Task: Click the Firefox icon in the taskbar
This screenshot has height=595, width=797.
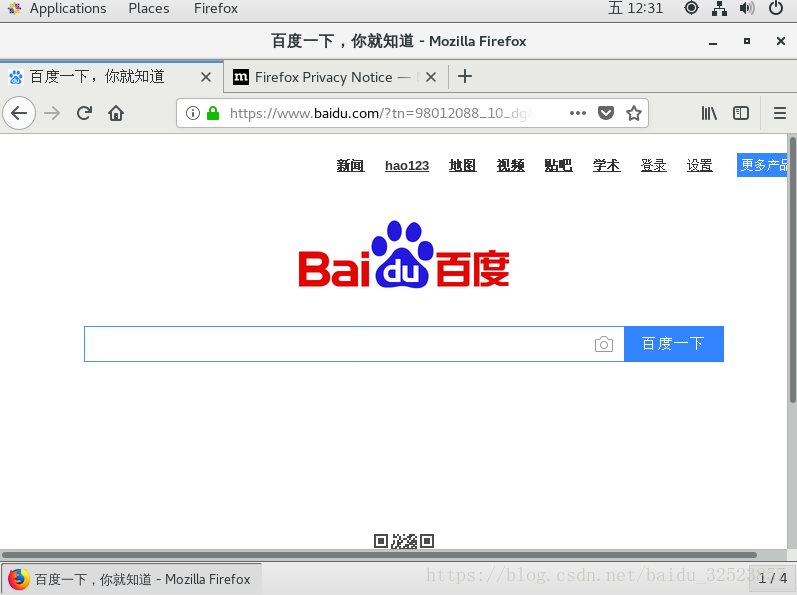Action: 19,579
